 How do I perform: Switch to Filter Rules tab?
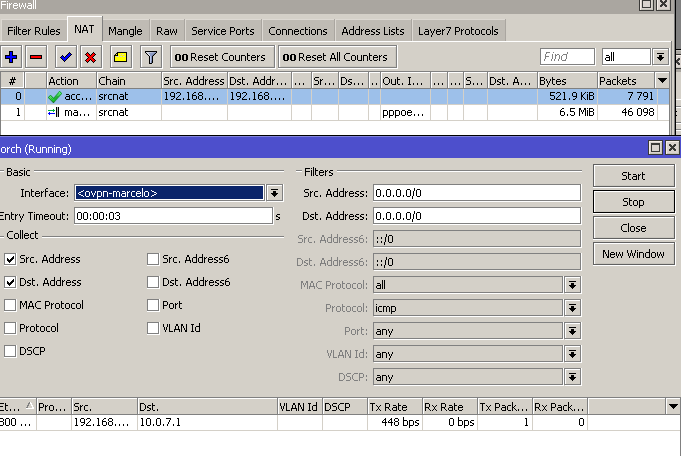pyautogui.click(x=34, y=31)
